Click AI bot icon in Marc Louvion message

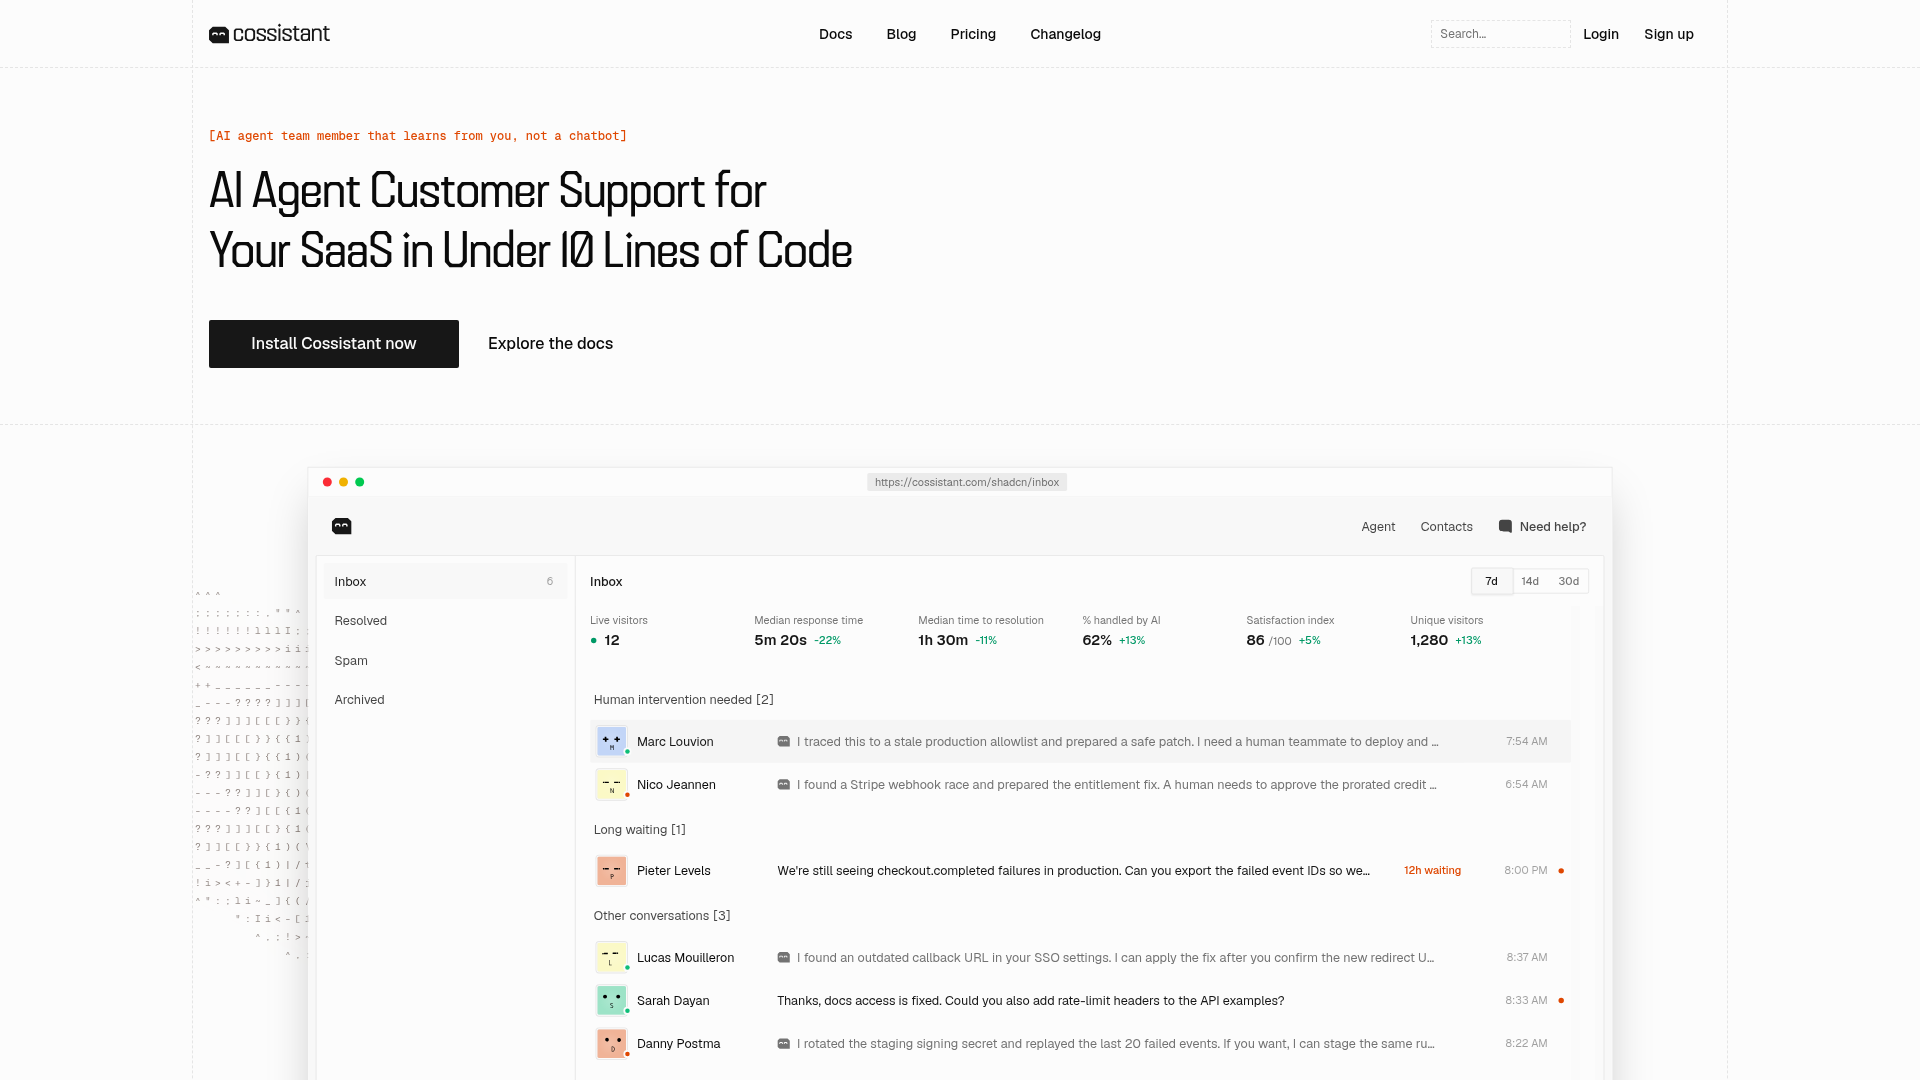pyautogui.click(x=784, y=742)
